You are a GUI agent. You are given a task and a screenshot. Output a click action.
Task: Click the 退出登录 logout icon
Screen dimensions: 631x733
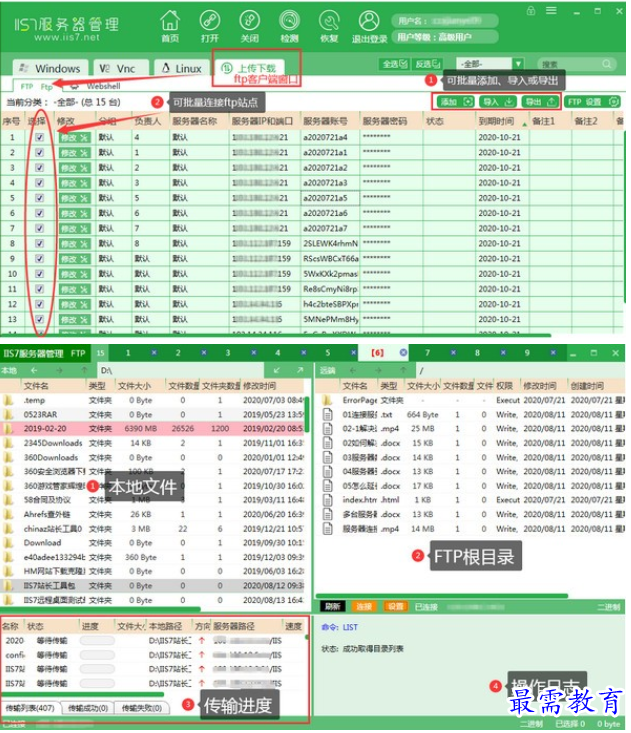click(369, 26)
